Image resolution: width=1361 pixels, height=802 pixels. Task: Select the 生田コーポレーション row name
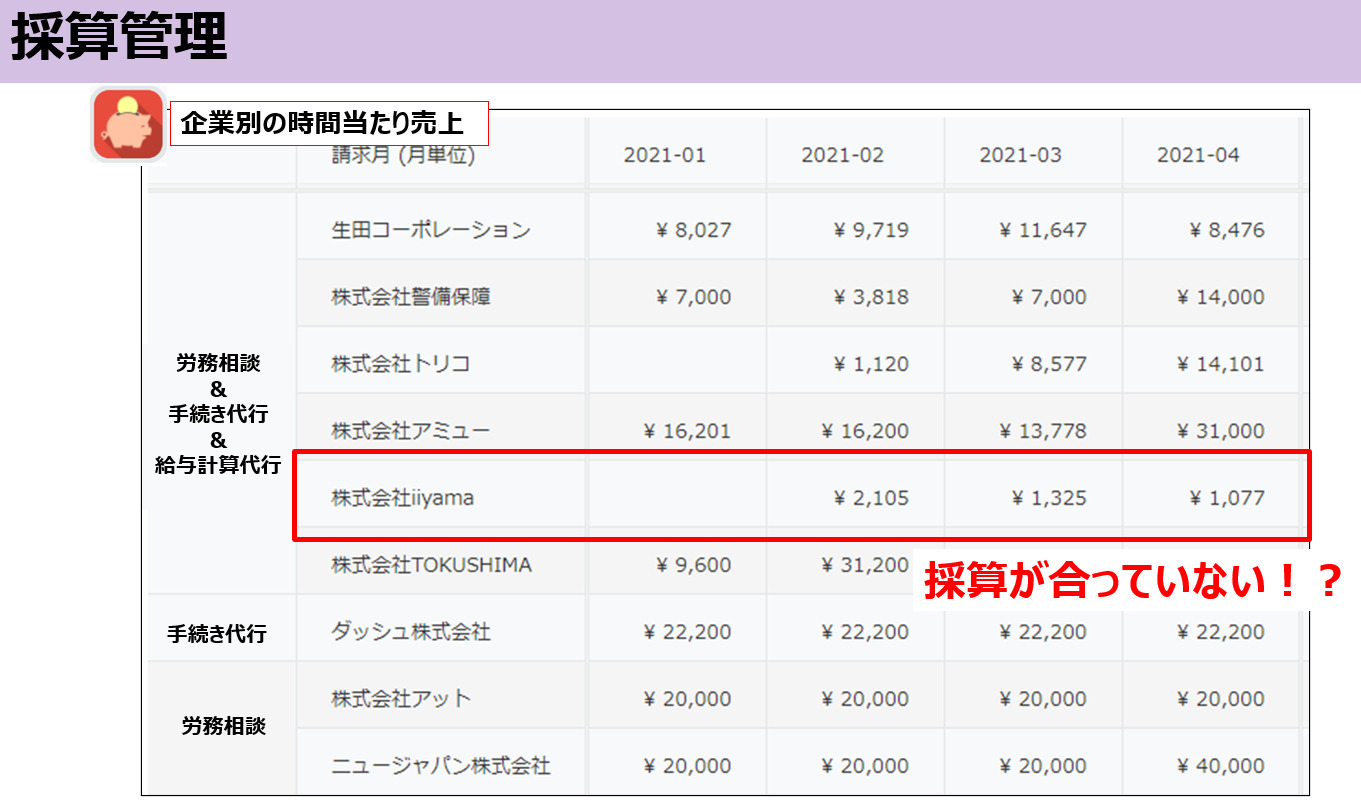point(431,230)
